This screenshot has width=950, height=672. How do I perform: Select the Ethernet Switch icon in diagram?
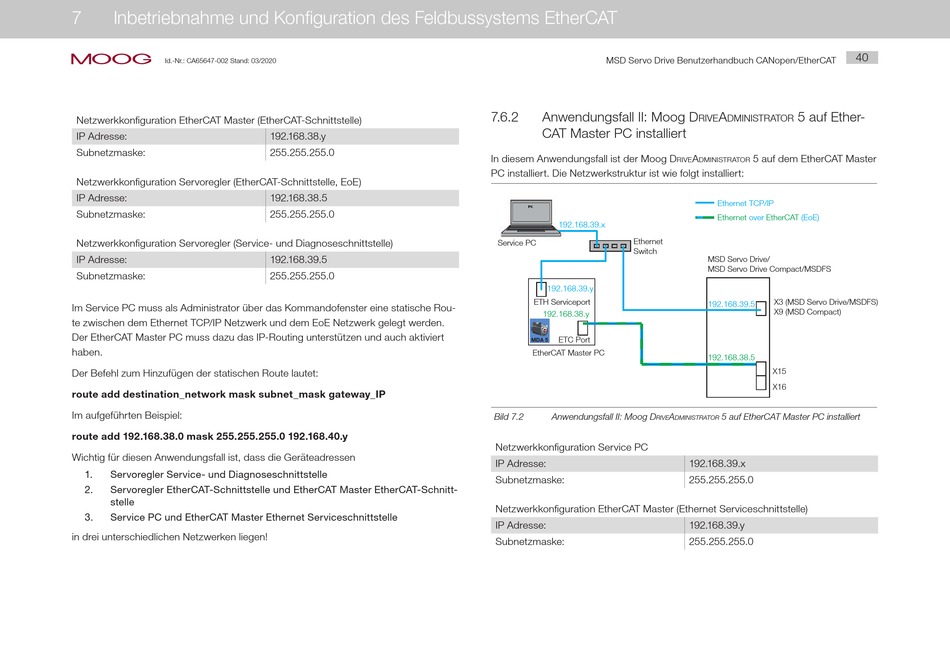coord(610,246)
